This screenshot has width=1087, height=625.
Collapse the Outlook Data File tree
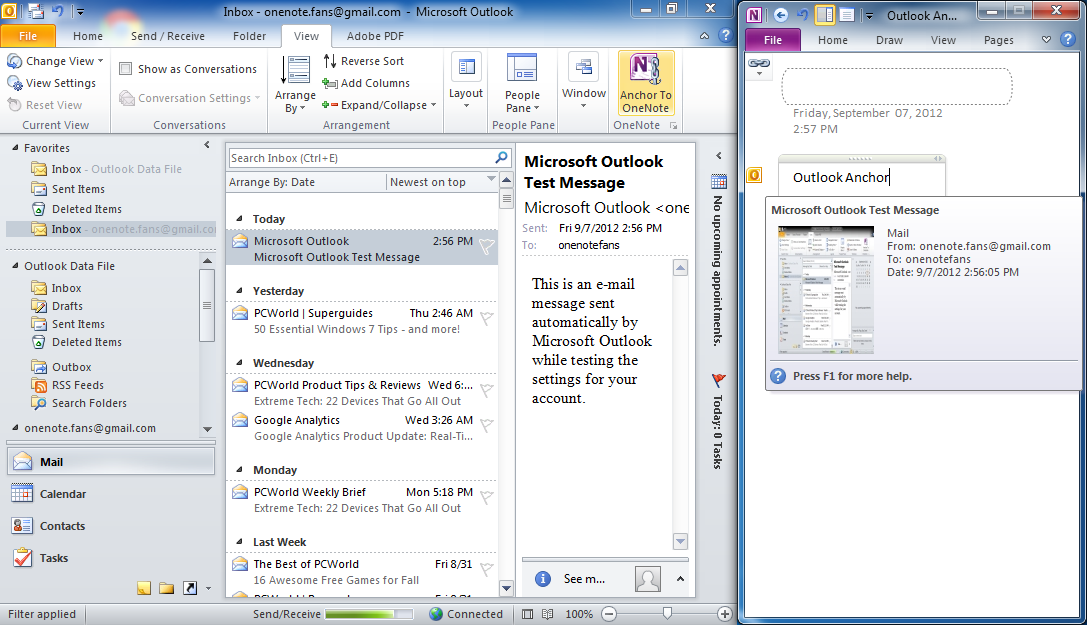click(x=15, y=265)
